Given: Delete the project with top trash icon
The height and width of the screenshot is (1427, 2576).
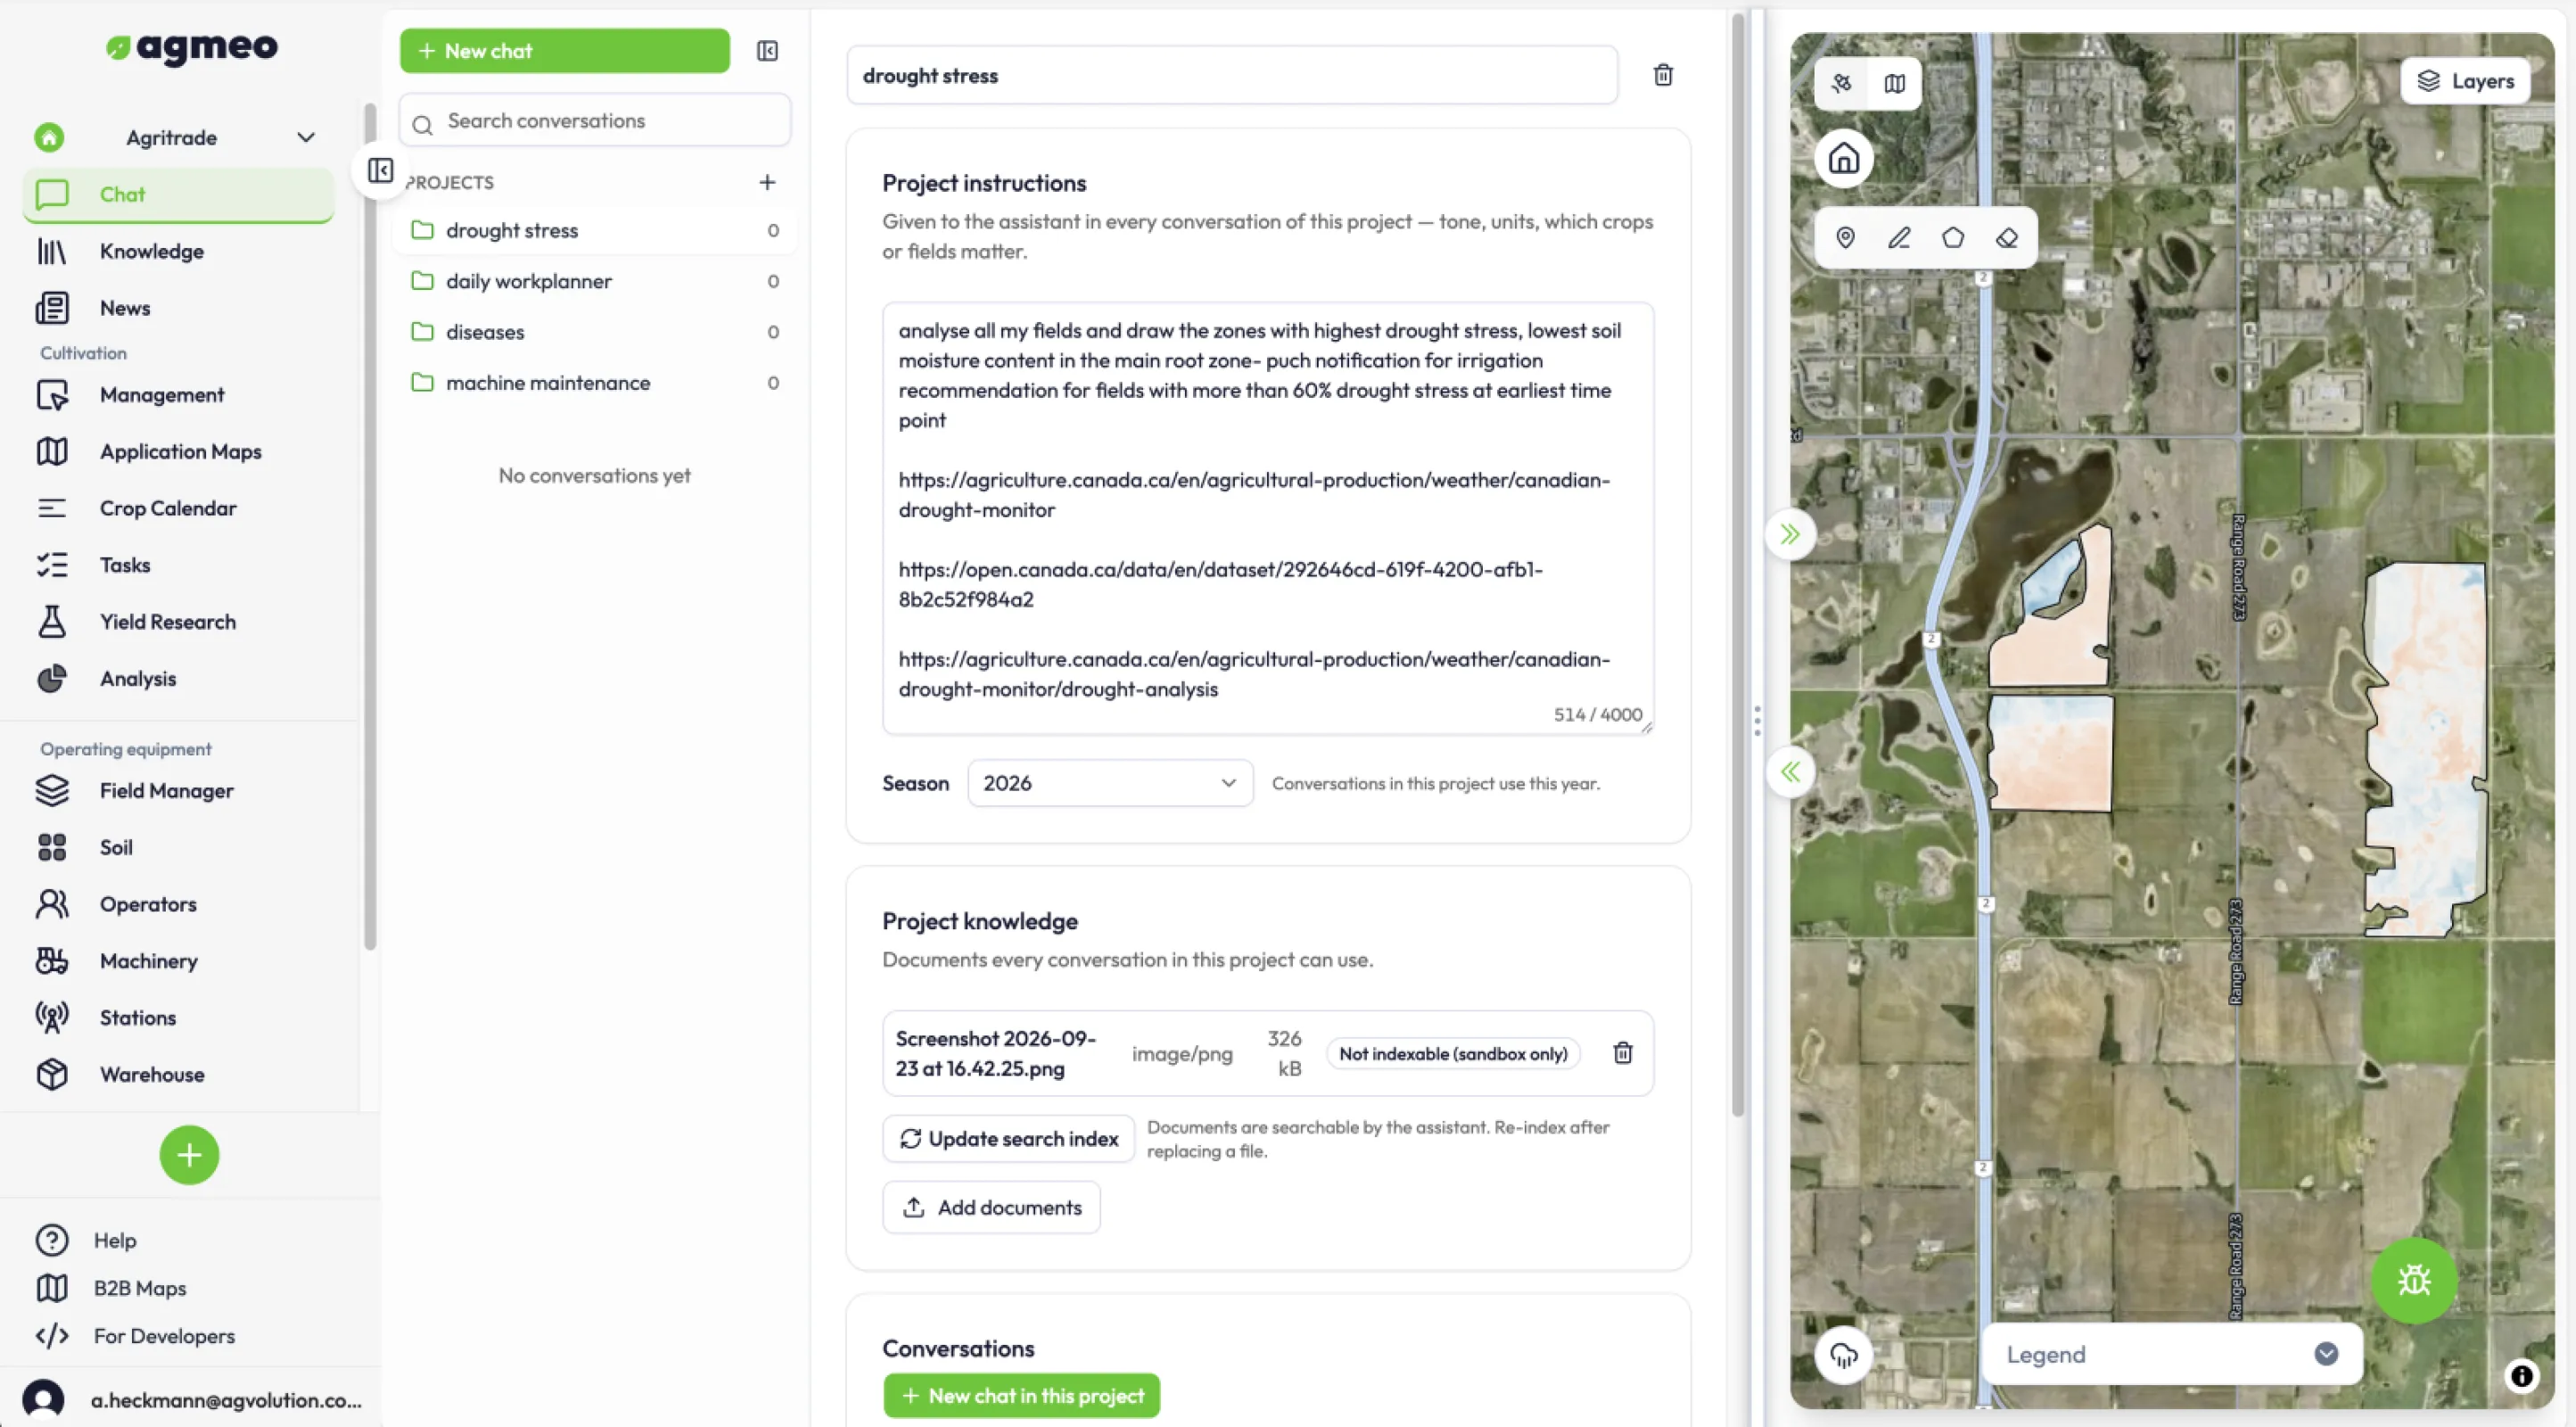Looking at the screenshot, I should click(1663, 75).
